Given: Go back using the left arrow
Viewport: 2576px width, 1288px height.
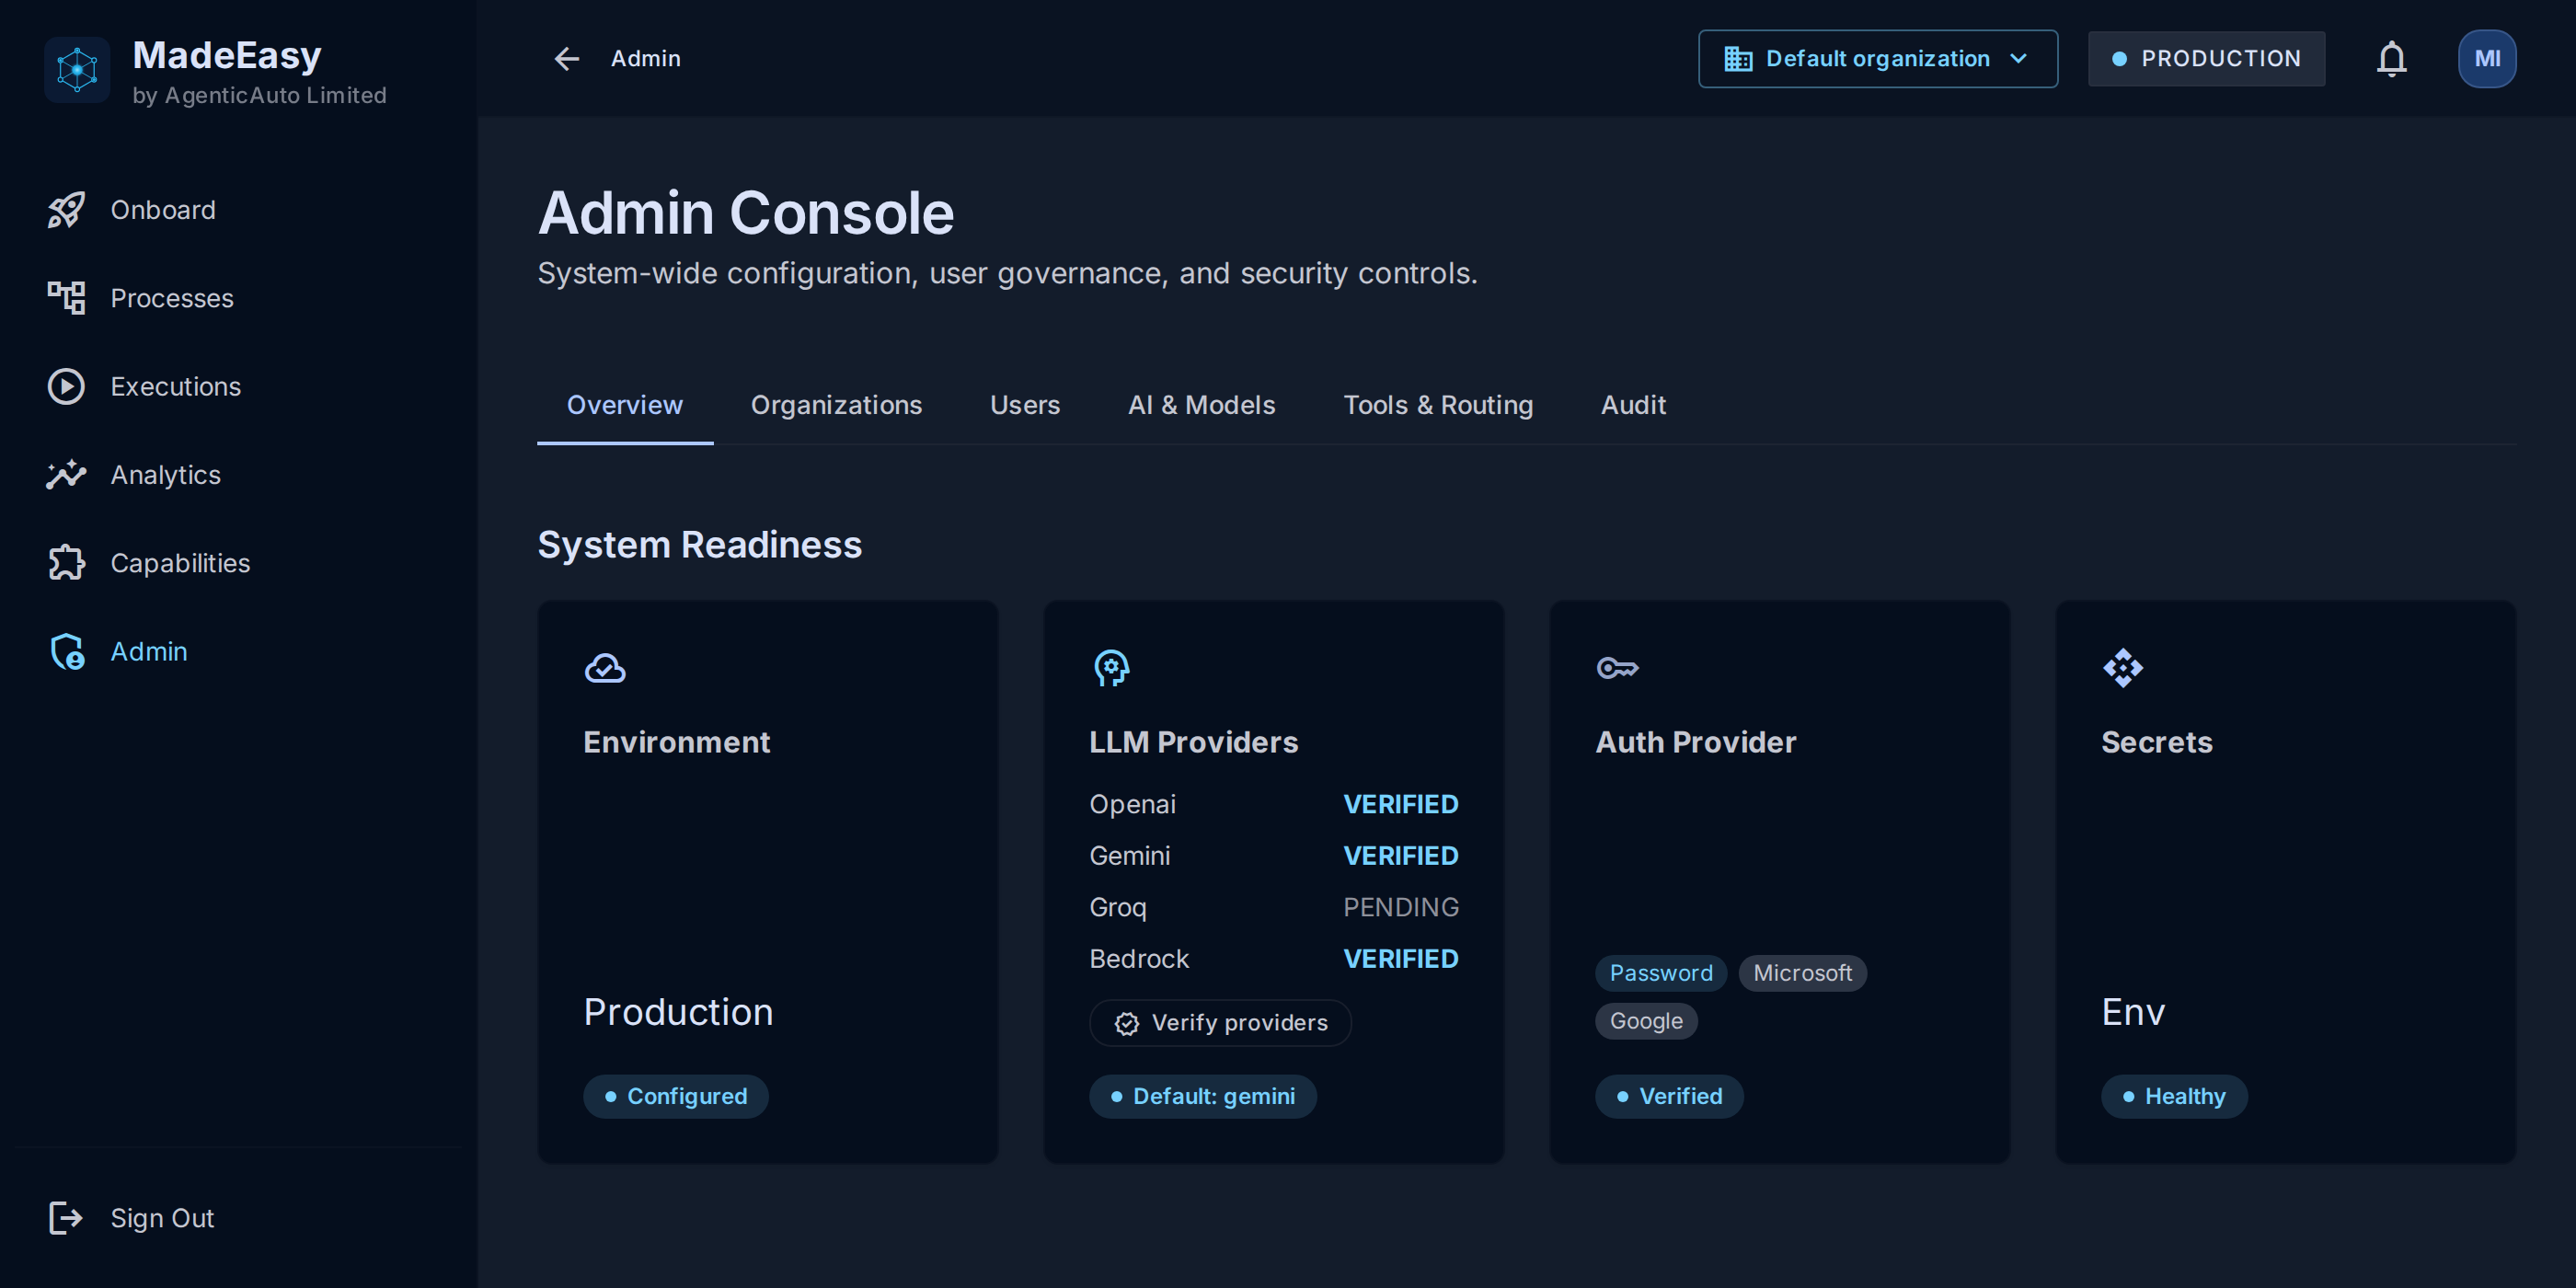Looking at the screenshot, I should pos(567,59).
